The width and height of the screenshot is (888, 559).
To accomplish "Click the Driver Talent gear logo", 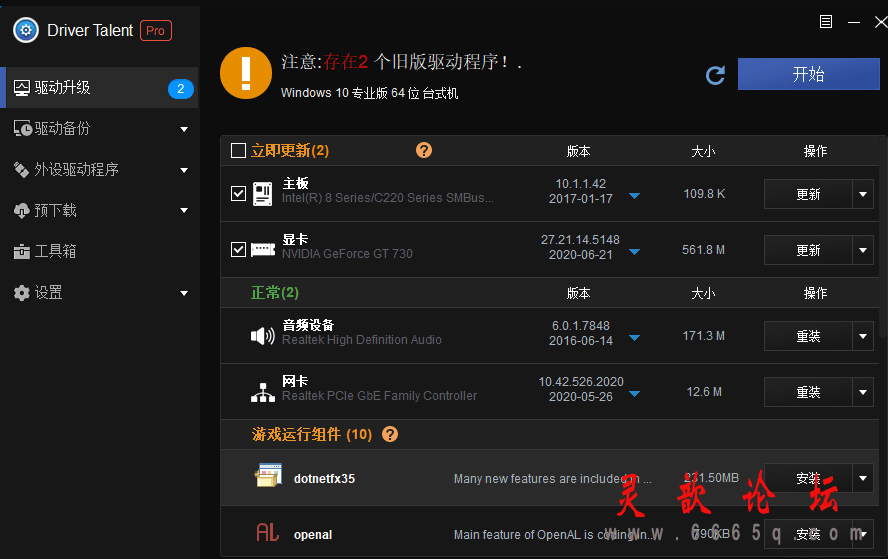I will pyautogui.click(x=25, y=30).
